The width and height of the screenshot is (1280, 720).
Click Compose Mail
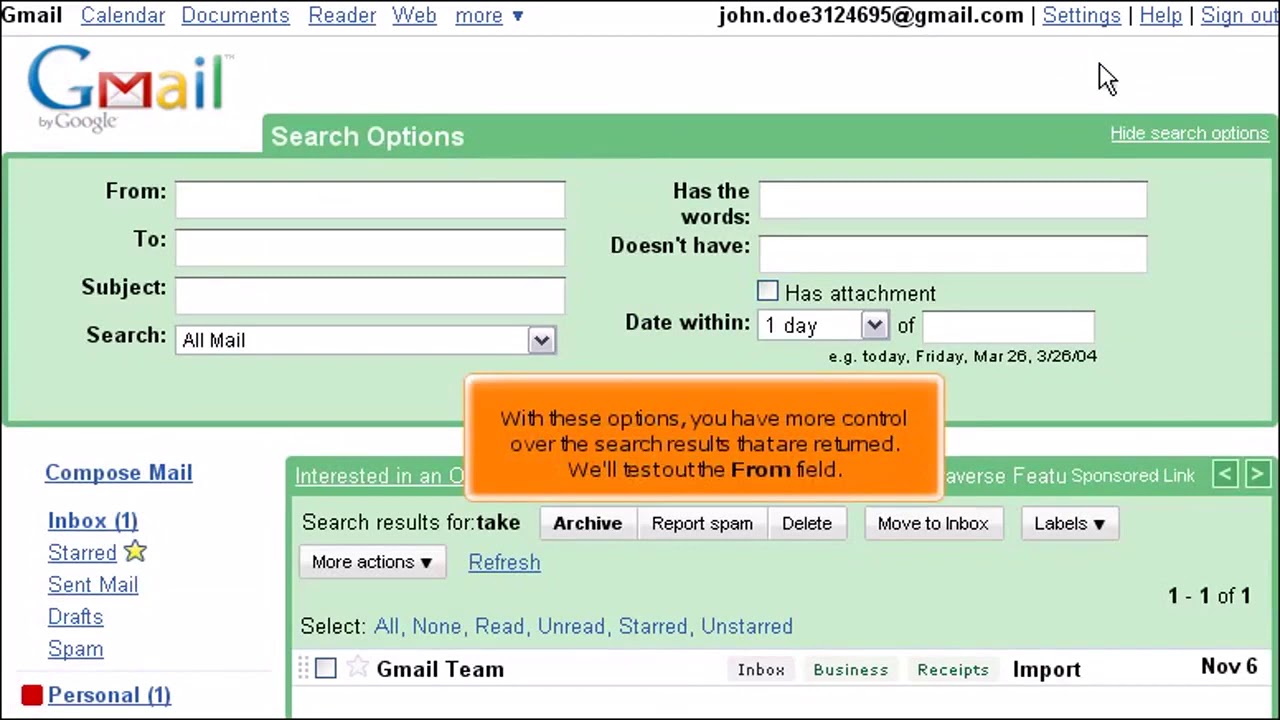point(118,472)
